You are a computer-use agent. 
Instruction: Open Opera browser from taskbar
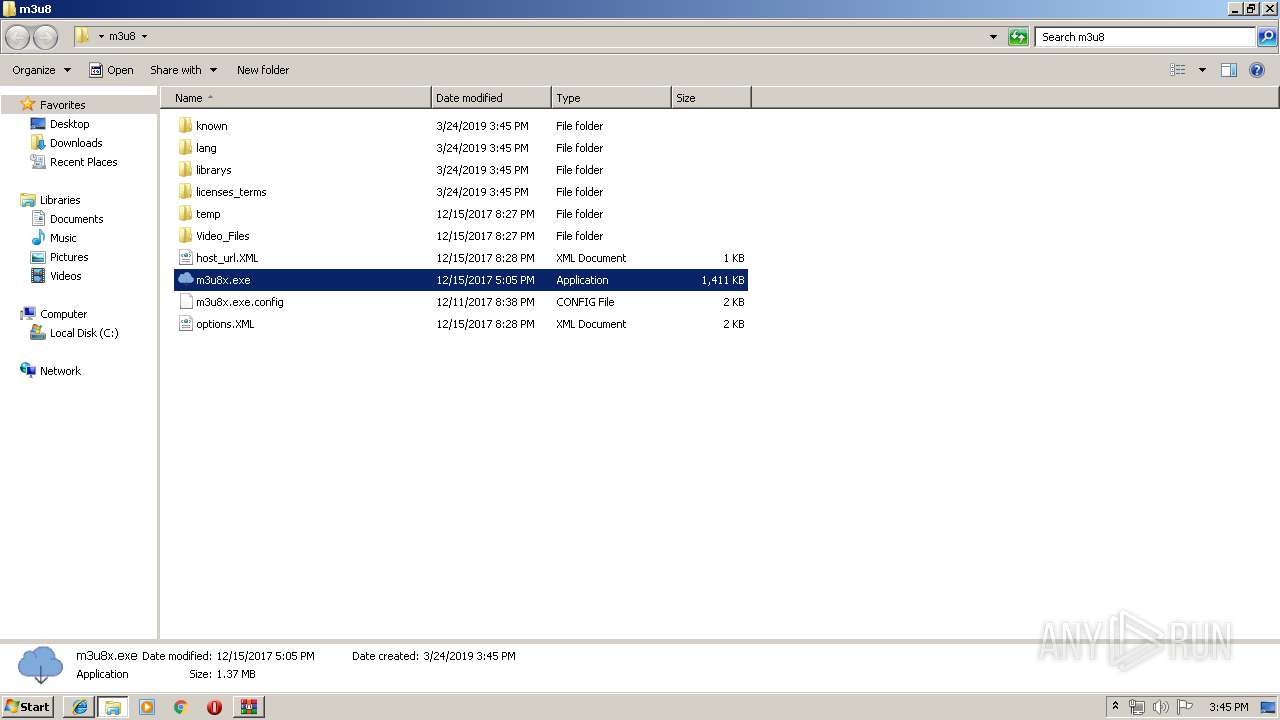214,707
